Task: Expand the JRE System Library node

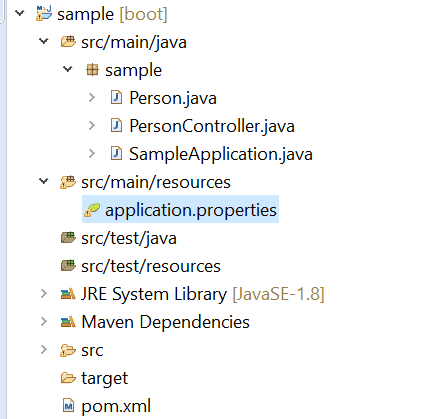Action: tap(44, 294)
